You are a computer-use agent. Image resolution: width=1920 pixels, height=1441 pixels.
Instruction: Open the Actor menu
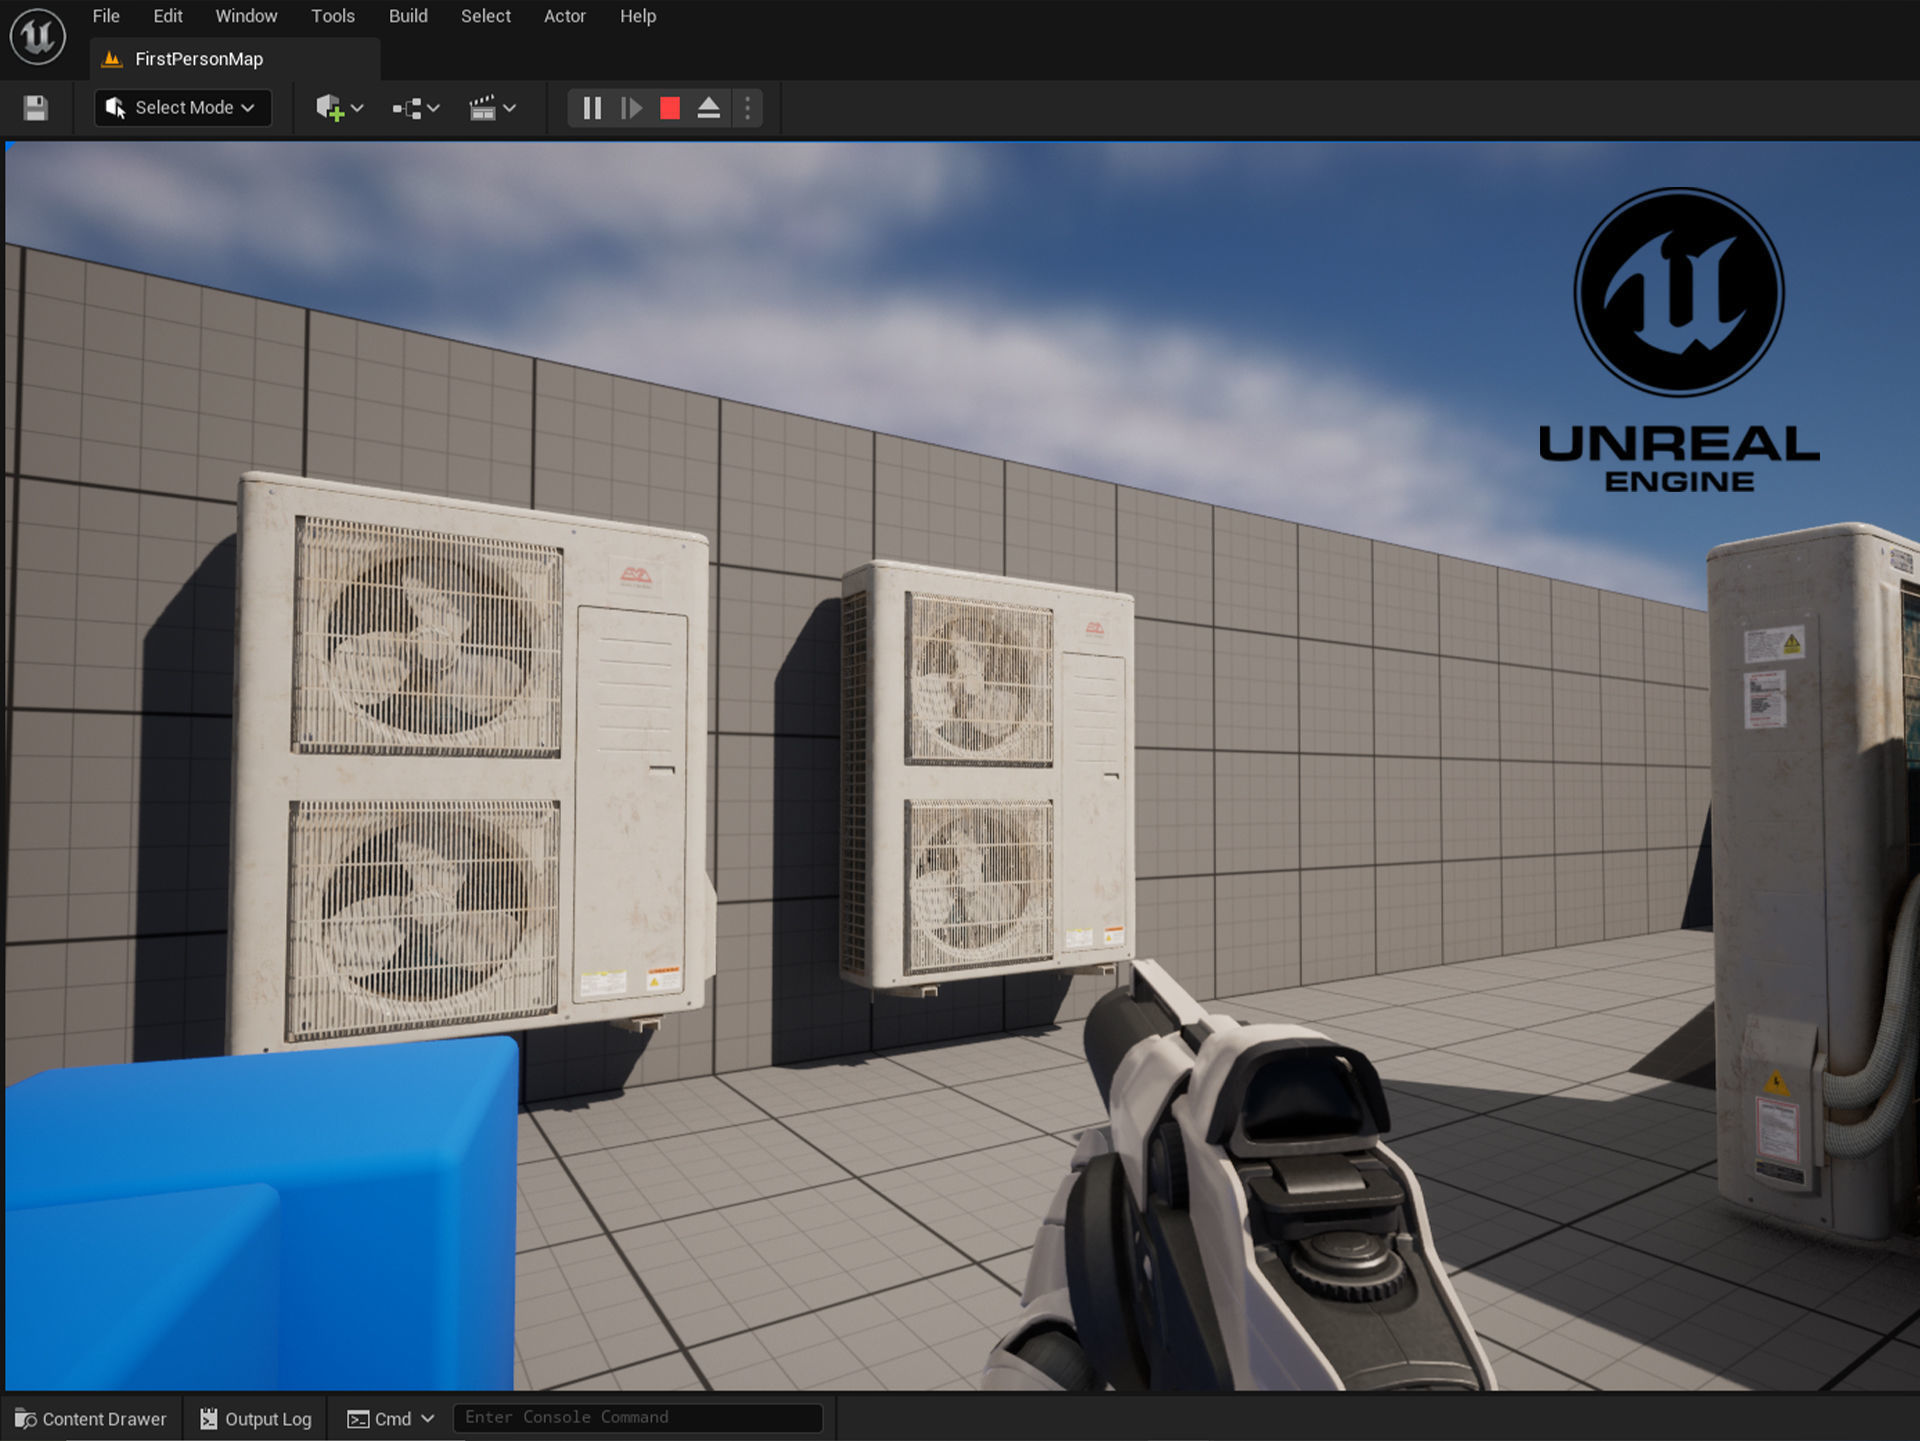tap(564, 16)
